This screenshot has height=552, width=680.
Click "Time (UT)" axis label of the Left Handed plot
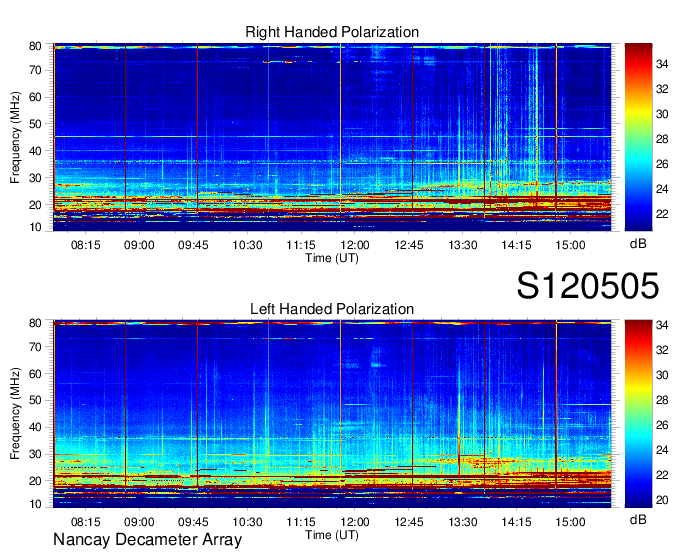coord(332,535)
